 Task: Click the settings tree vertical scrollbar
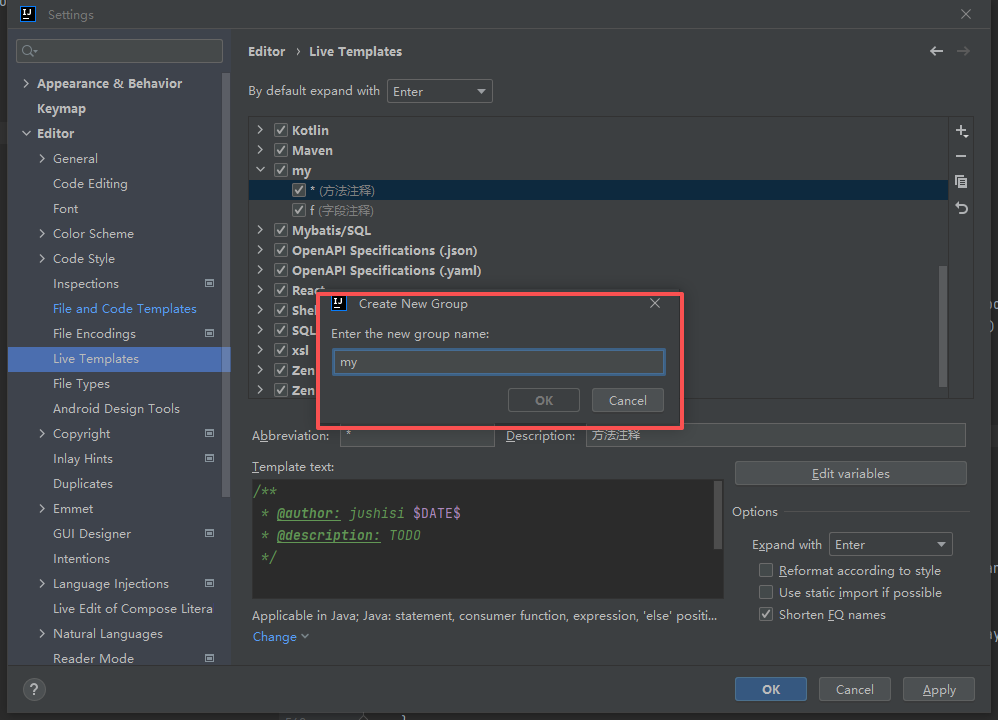tap(225, 284)
